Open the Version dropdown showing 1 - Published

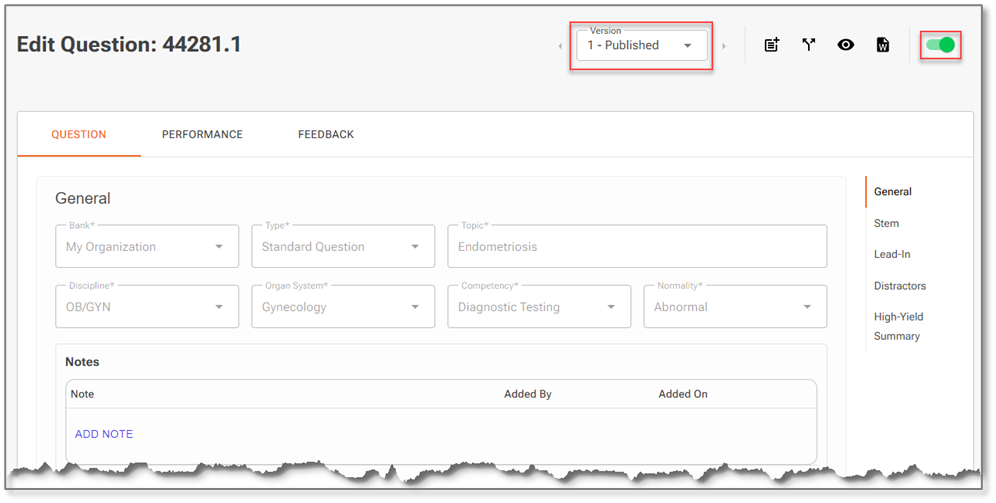pyautogui.click(x=642, y=46)
